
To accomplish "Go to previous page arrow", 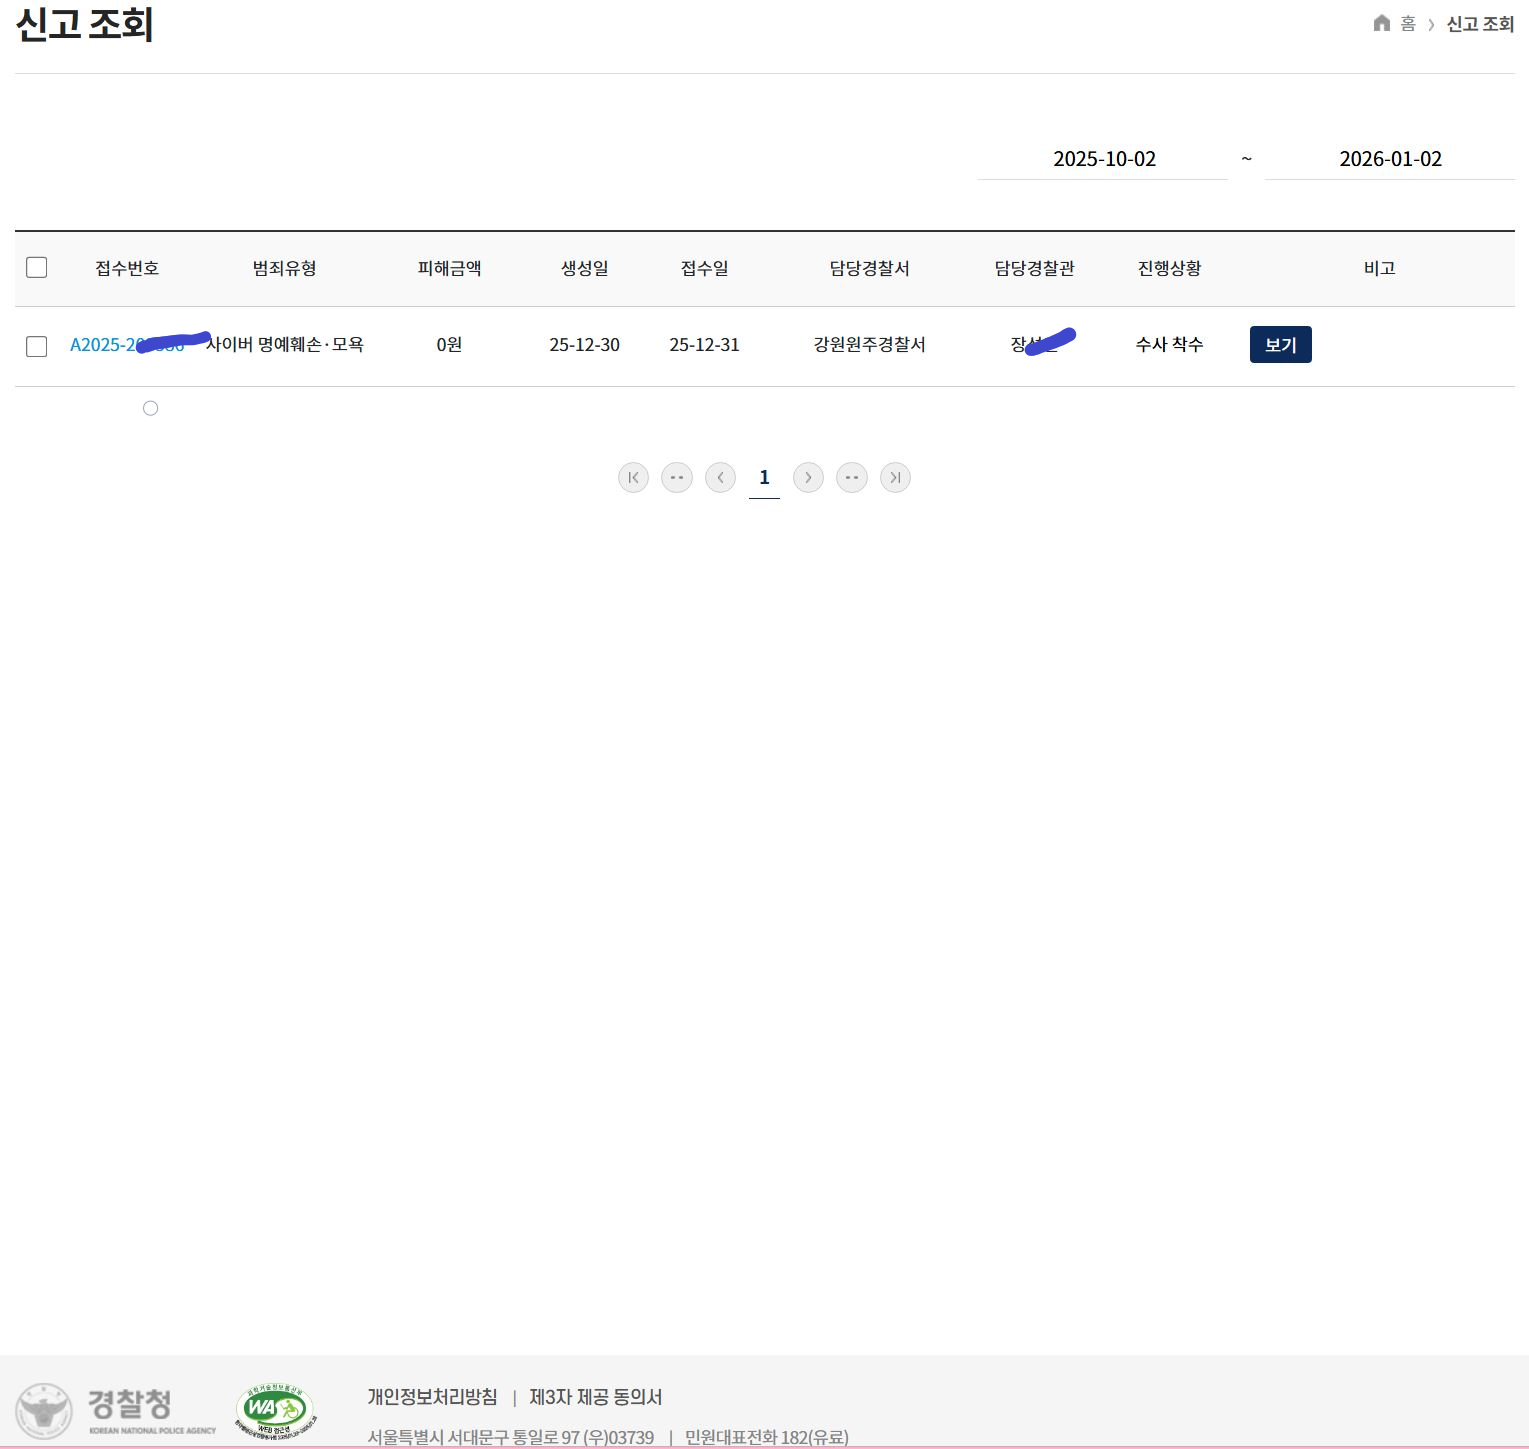I will click(x=720, y=478).
